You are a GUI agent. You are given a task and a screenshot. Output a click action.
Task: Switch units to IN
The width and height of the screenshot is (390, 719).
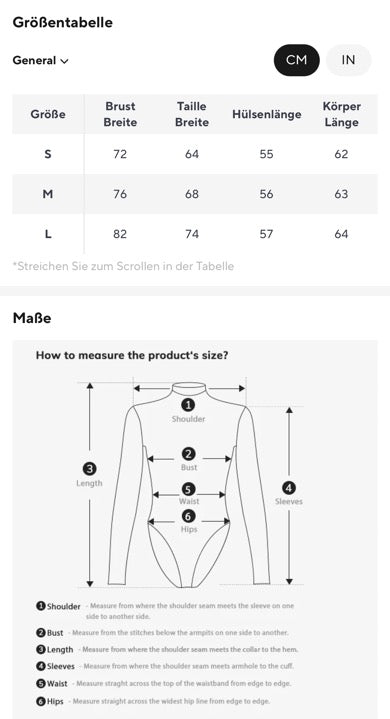(348, 60)
